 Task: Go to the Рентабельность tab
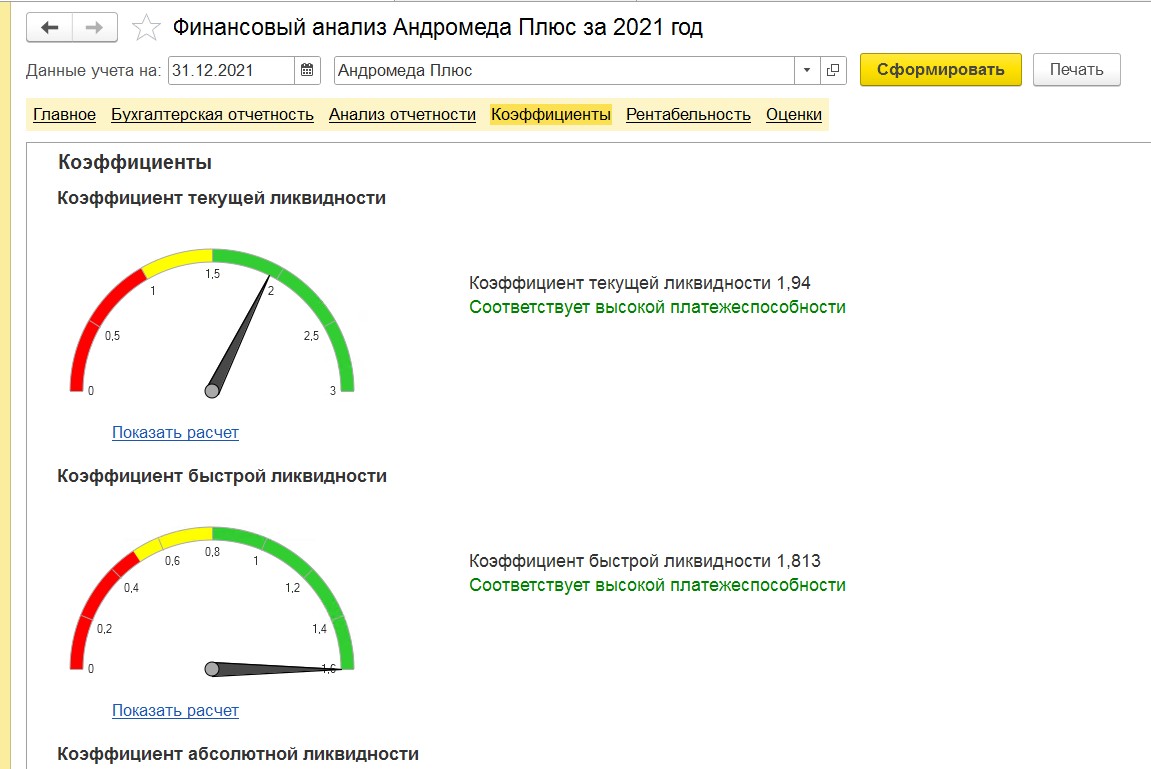(x=688, y=114)
